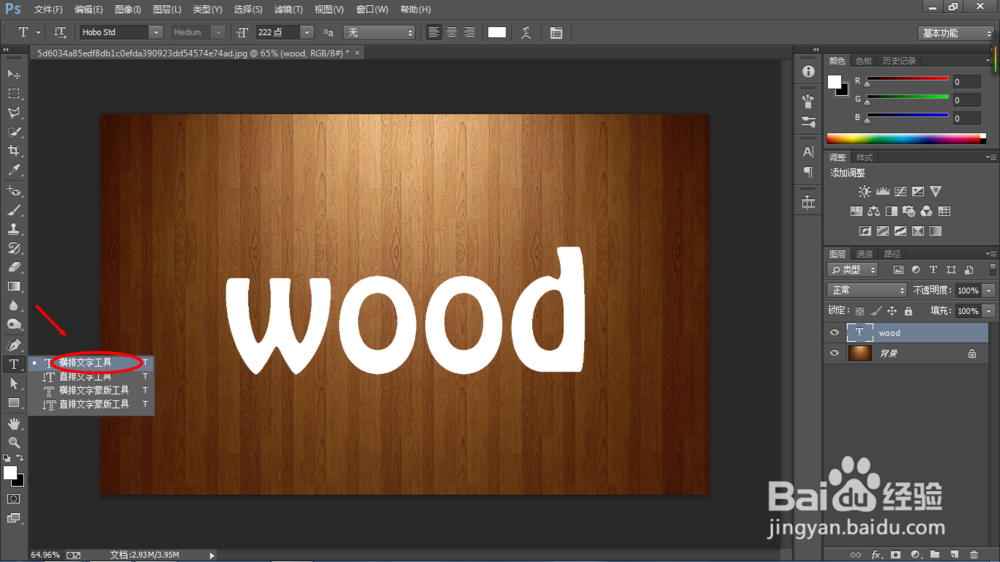Select the Gradient tool
Image resolution: width=1000 pixels, height=562 pixels.
coord(13,286)
